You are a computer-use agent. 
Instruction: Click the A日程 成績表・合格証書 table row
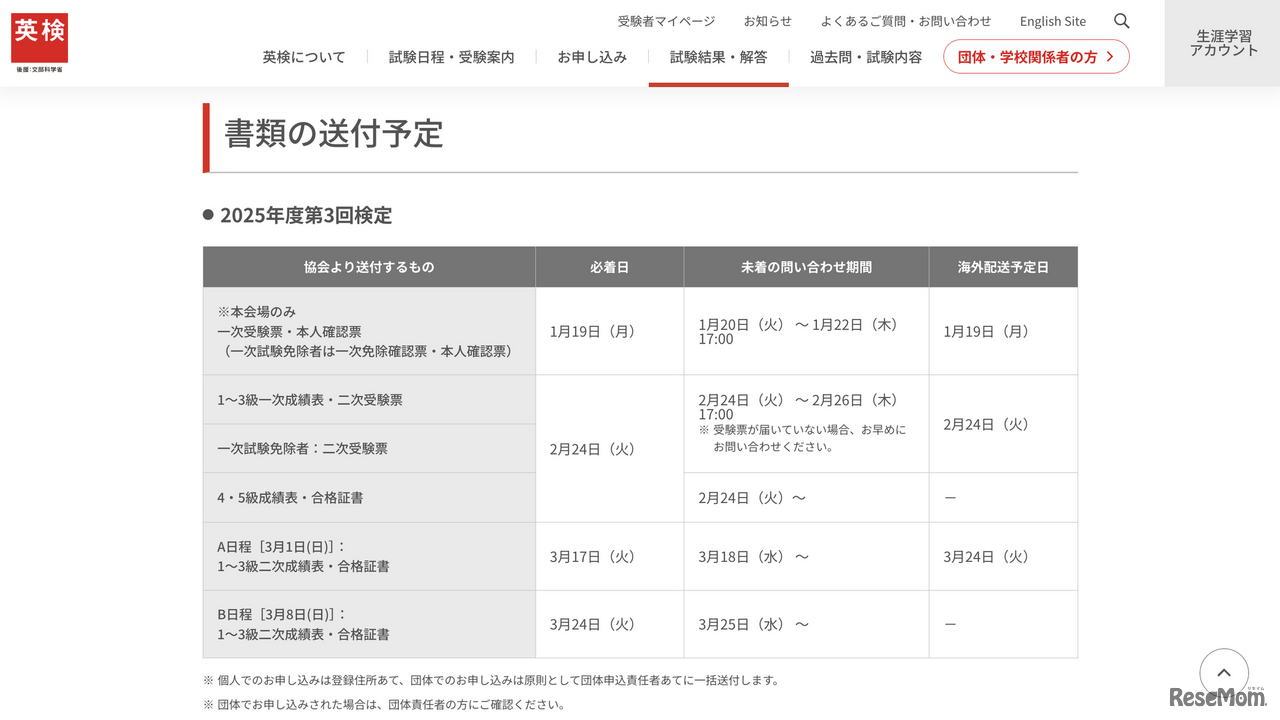tap(640, 556)
